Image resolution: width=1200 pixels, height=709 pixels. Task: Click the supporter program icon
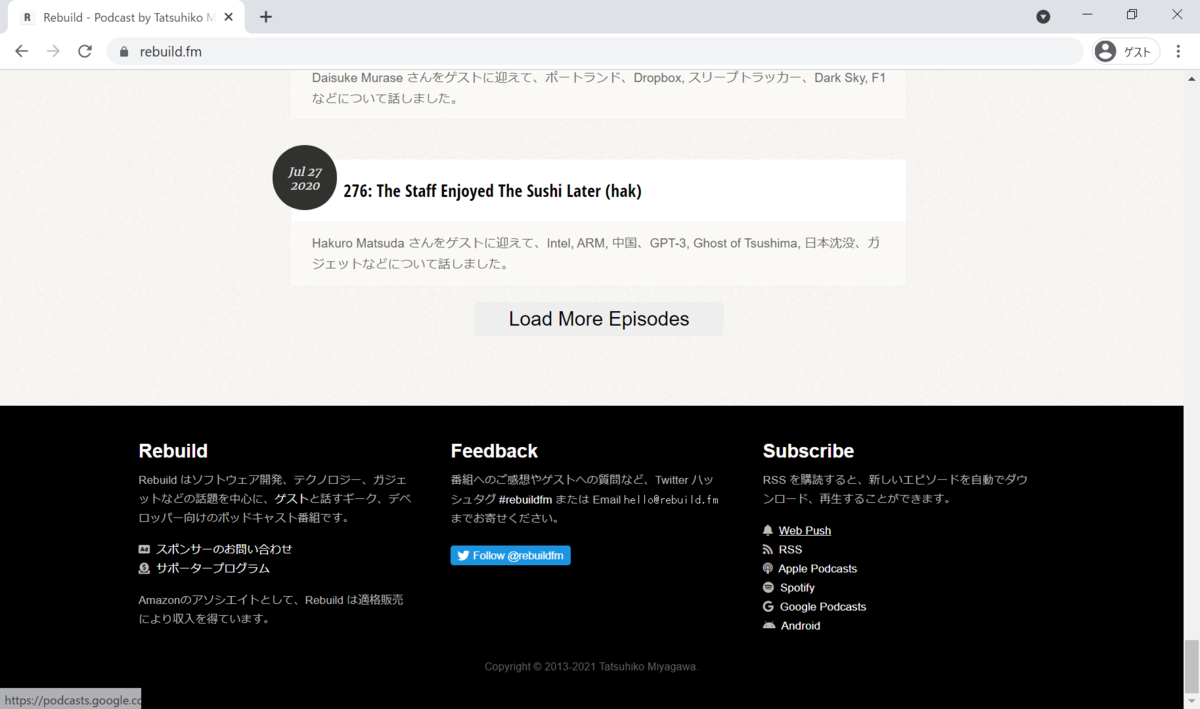click(144, 568)
